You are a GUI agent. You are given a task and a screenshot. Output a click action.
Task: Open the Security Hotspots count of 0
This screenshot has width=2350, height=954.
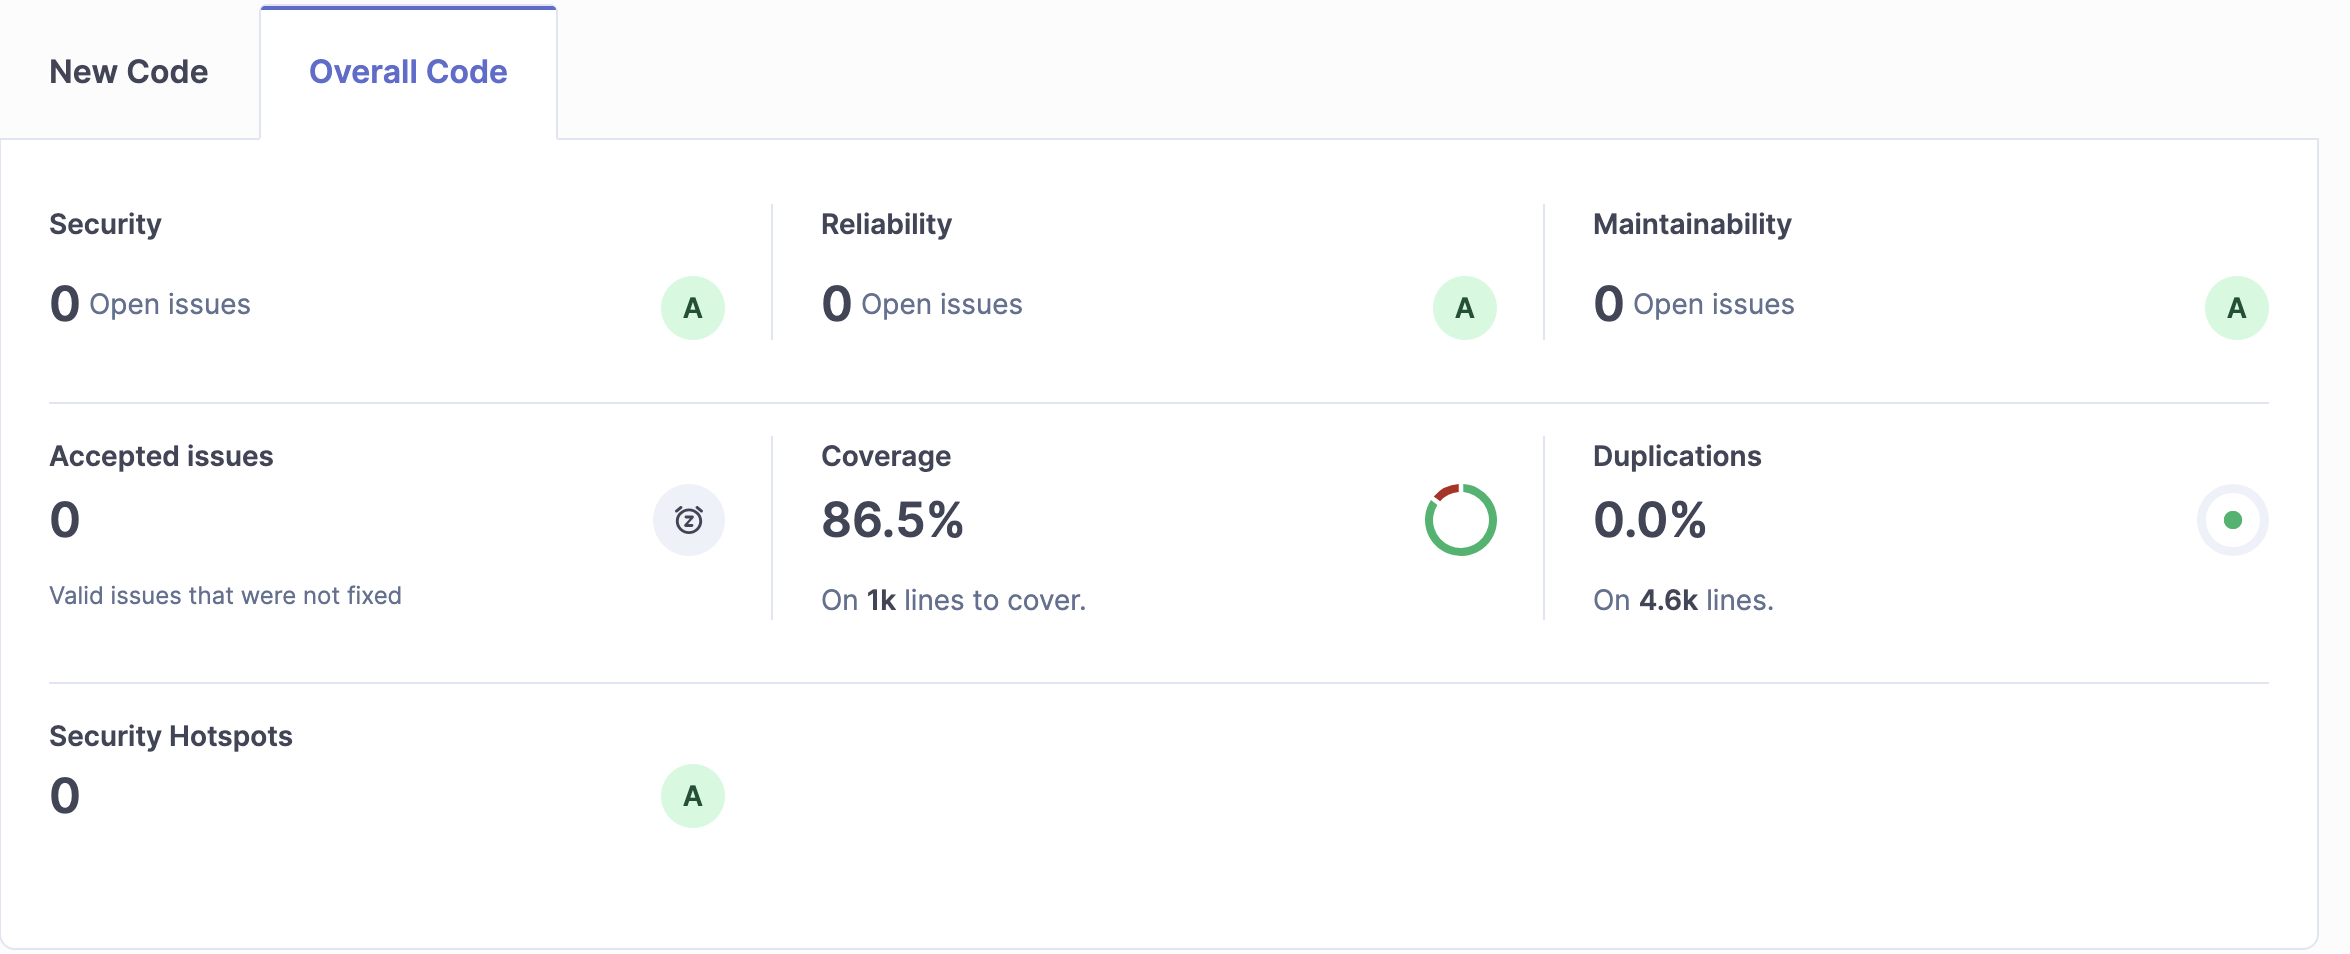coord(65,796)
